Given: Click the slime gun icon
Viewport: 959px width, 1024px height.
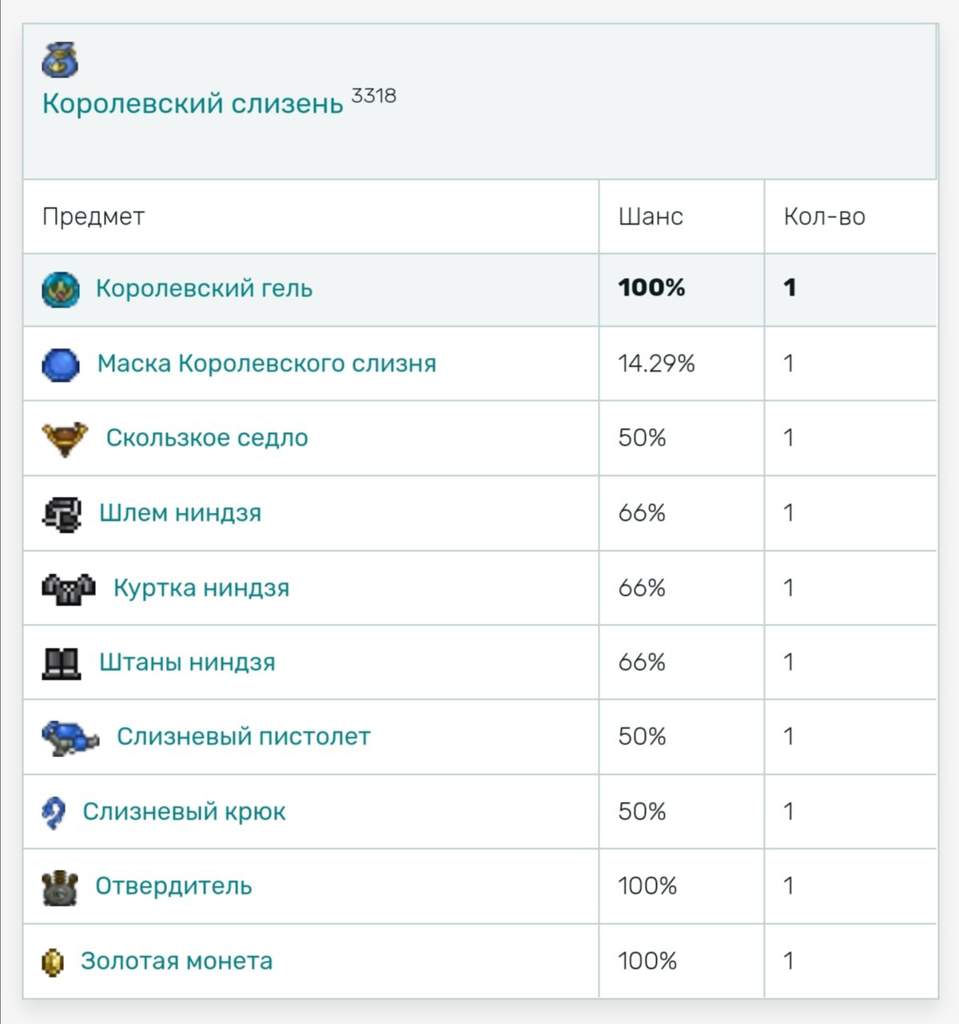Looking at the screenshot, I should (x=71, y=738).
